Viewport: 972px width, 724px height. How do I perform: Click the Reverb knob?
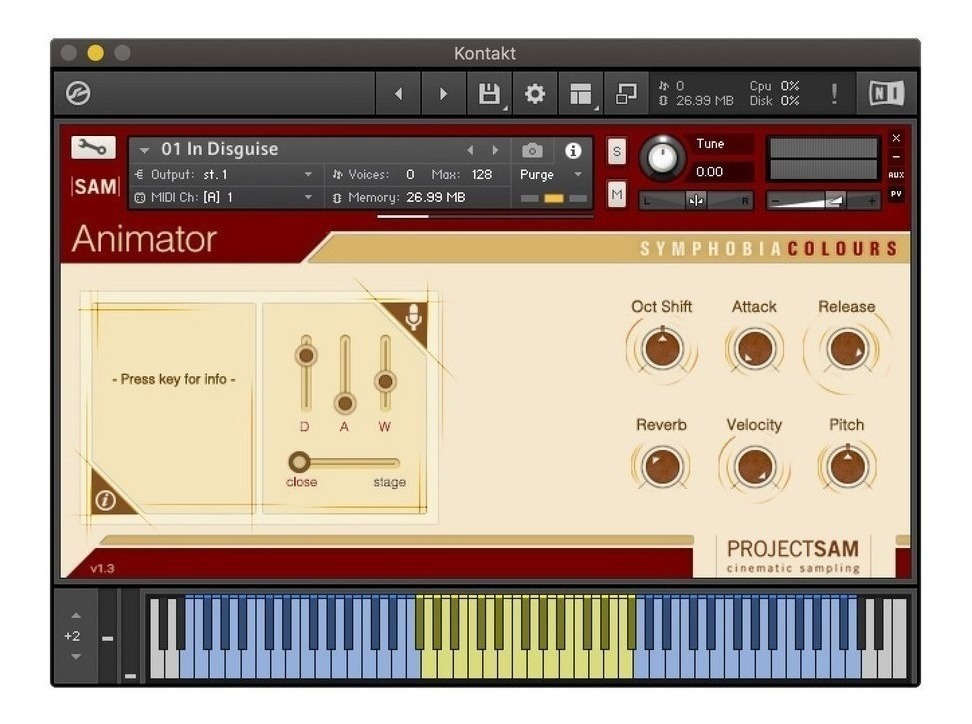(661, 466)
